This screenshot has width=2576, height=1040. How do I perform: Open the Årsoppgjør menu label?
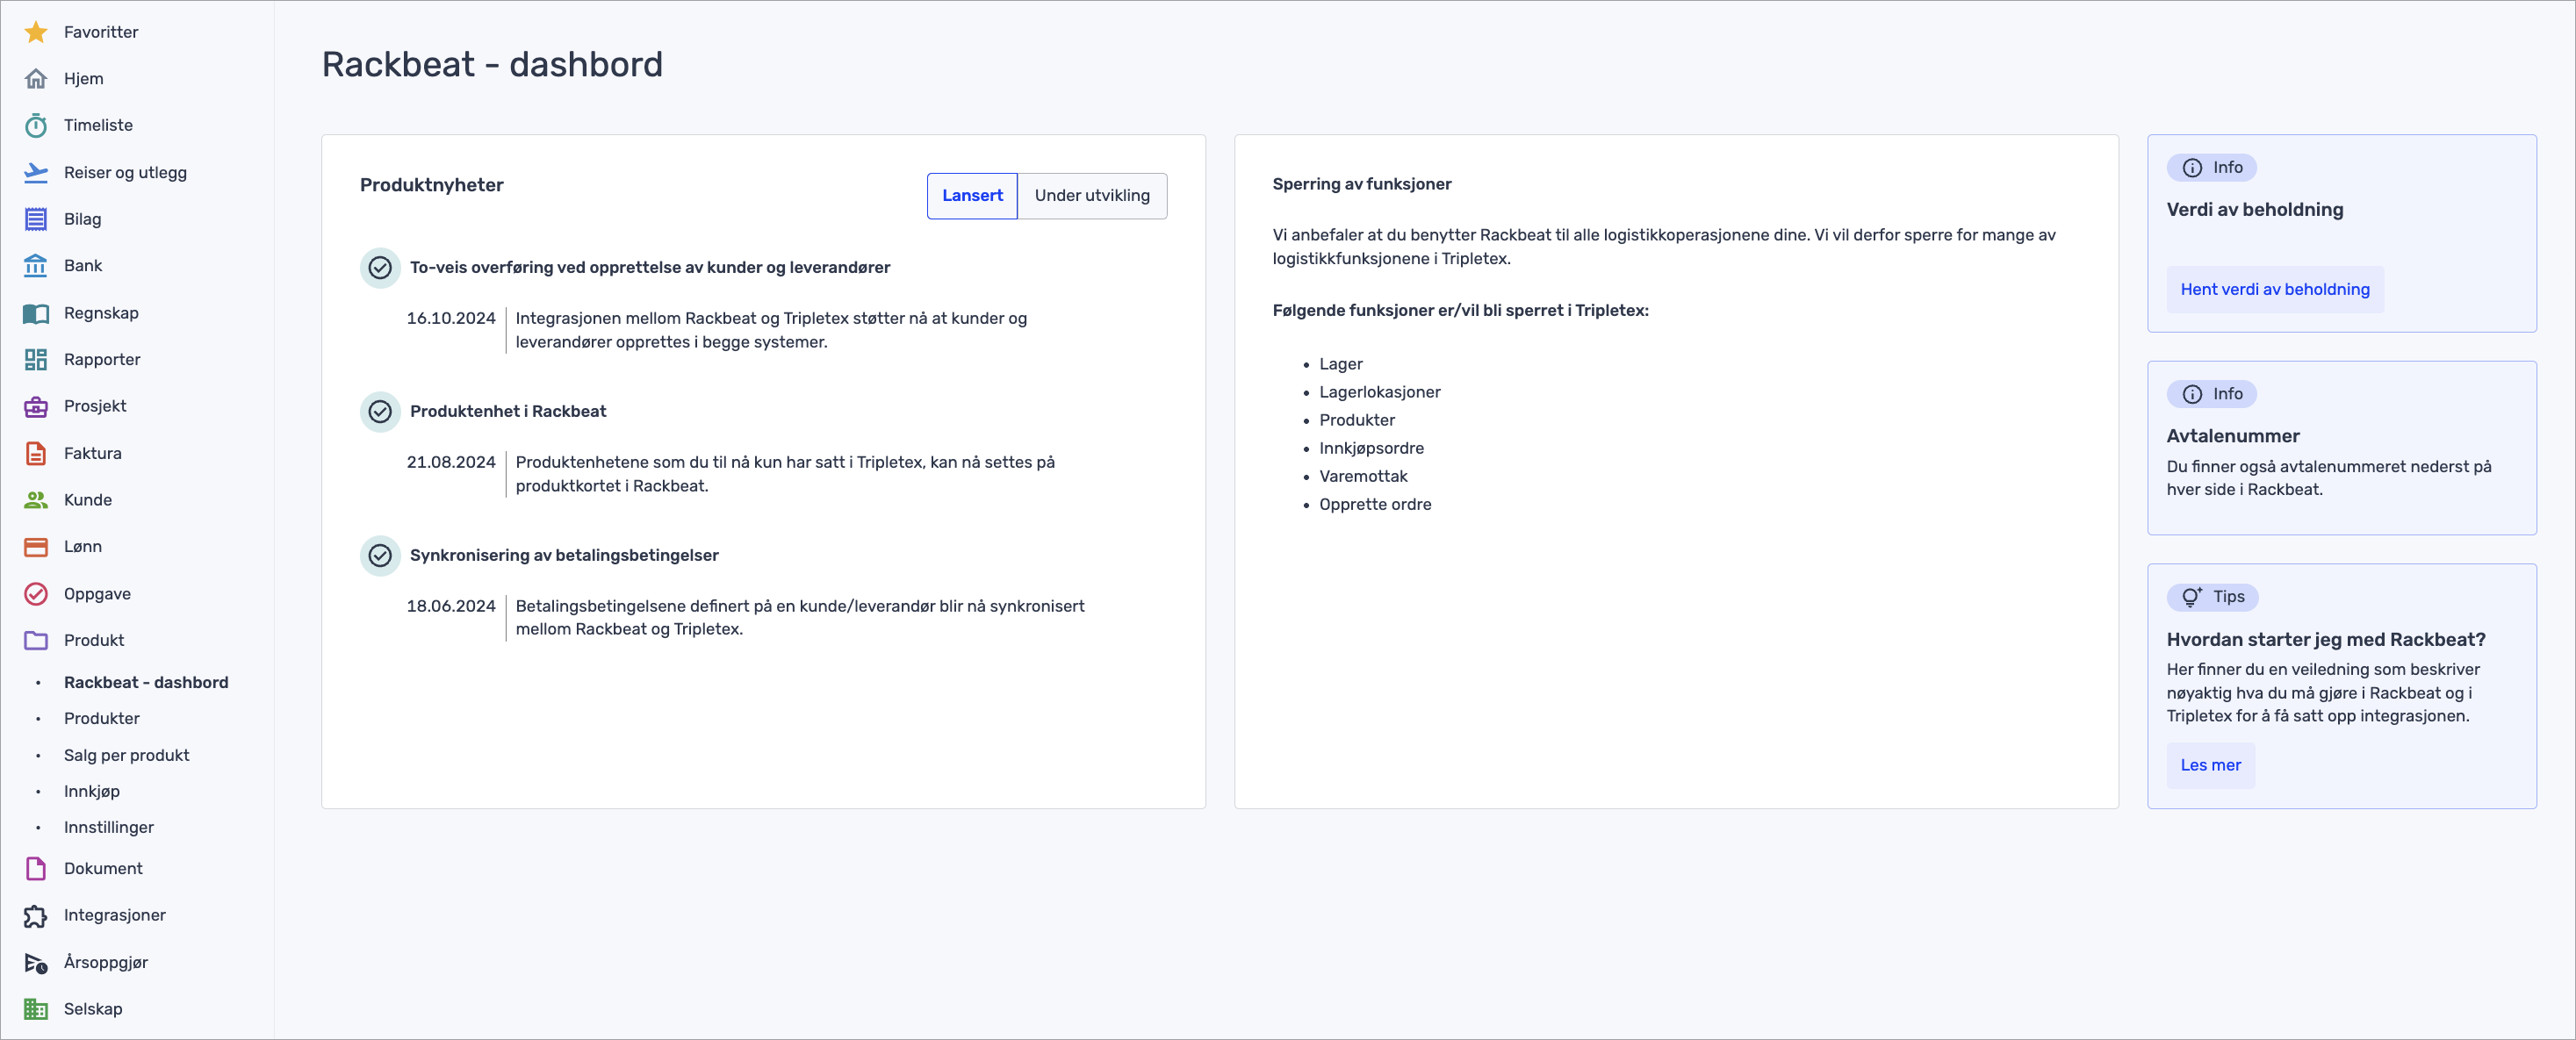106,962
